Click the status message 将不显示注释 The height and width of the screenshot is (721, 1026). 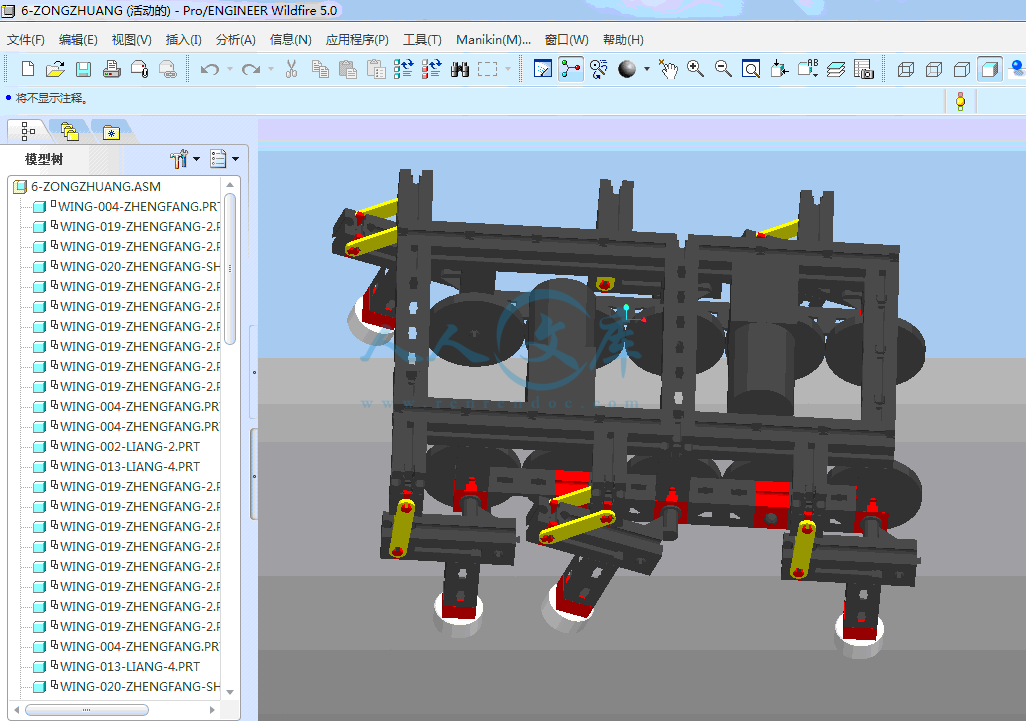pos(51,98)
